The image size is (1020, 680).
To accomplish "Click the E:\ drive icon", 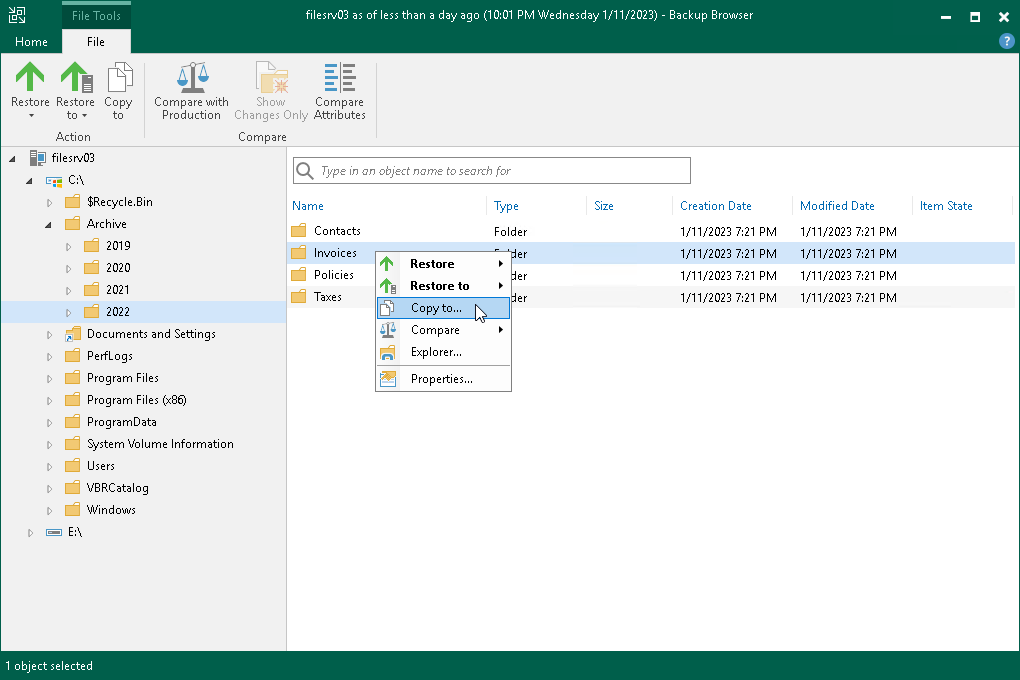I will point(55,532).
